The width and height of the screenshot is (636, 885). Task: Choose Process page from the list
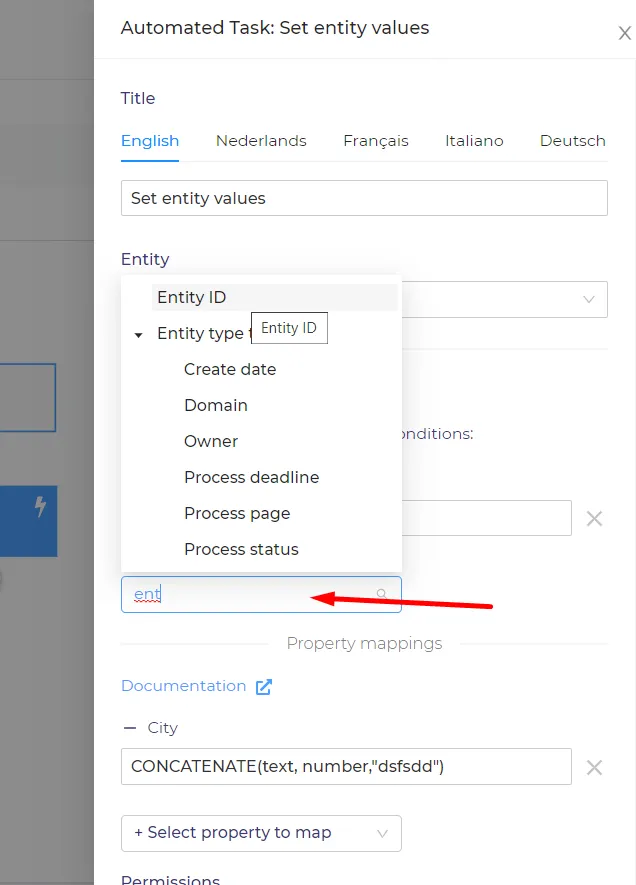pos(236,514)
